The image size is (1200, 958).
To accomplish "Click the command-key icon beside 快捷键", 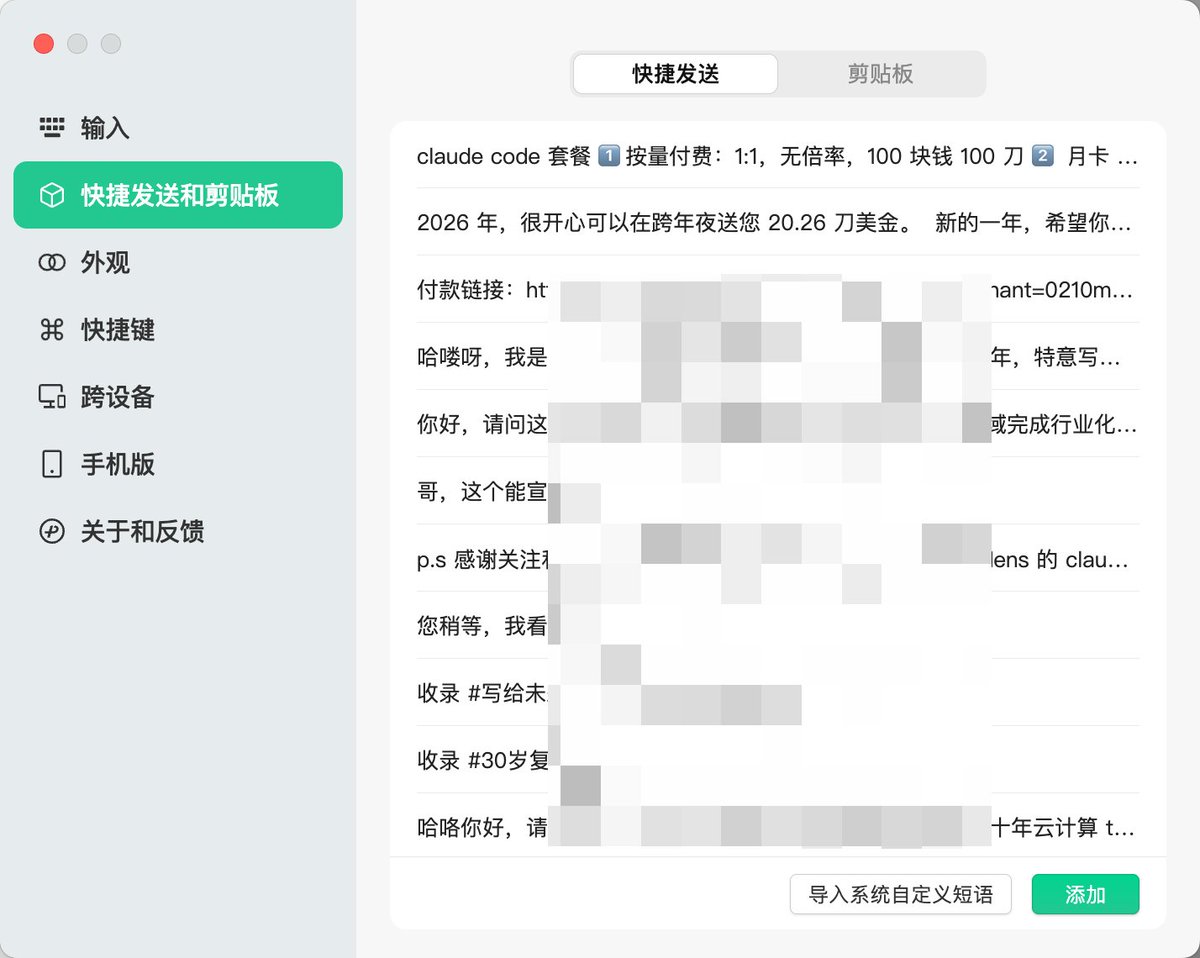I will point(51,329).
